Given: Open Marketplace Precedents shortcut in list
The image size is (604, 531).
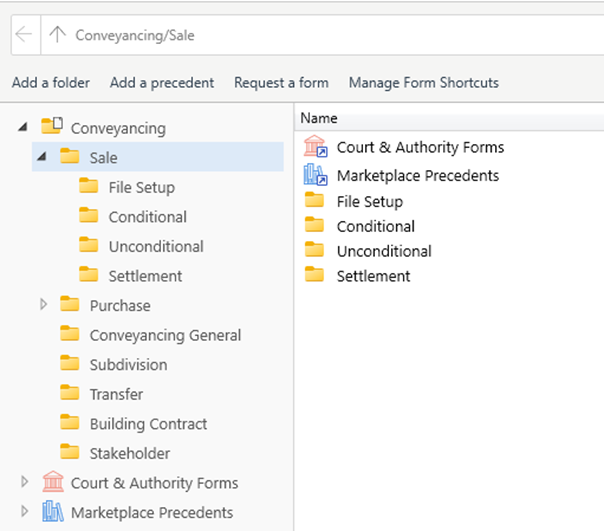Looking at the screenshot, I should coord(418,176).
